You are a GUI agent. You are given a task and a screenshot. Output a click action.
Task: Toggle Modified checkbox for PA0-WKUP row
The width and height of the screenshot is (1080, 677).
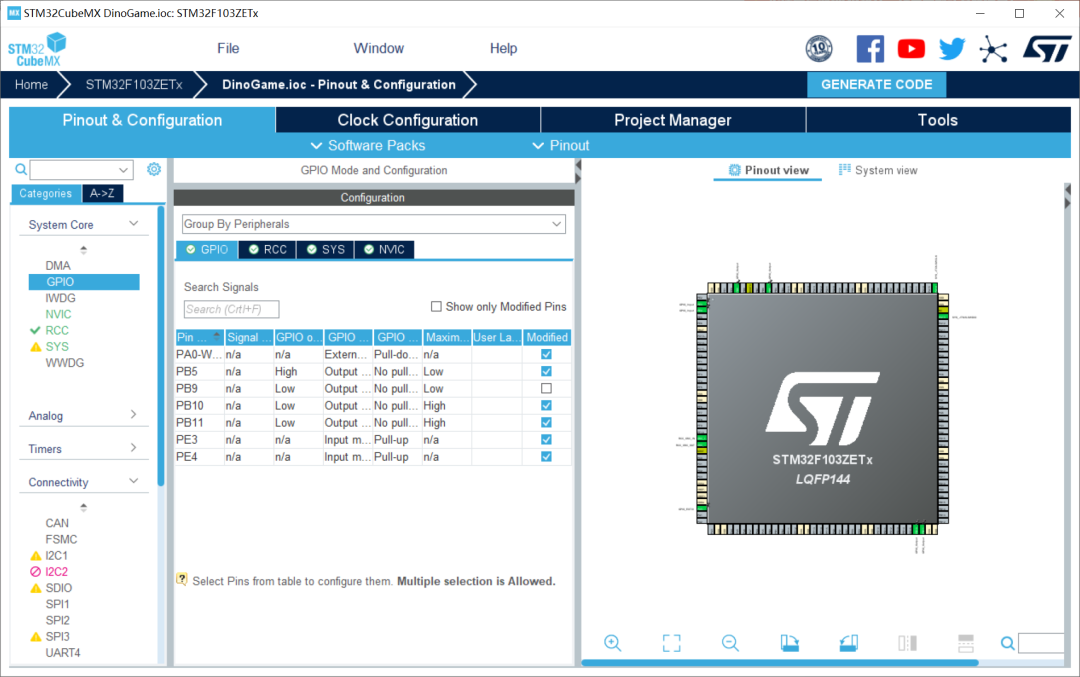click(x=546, y=354)
